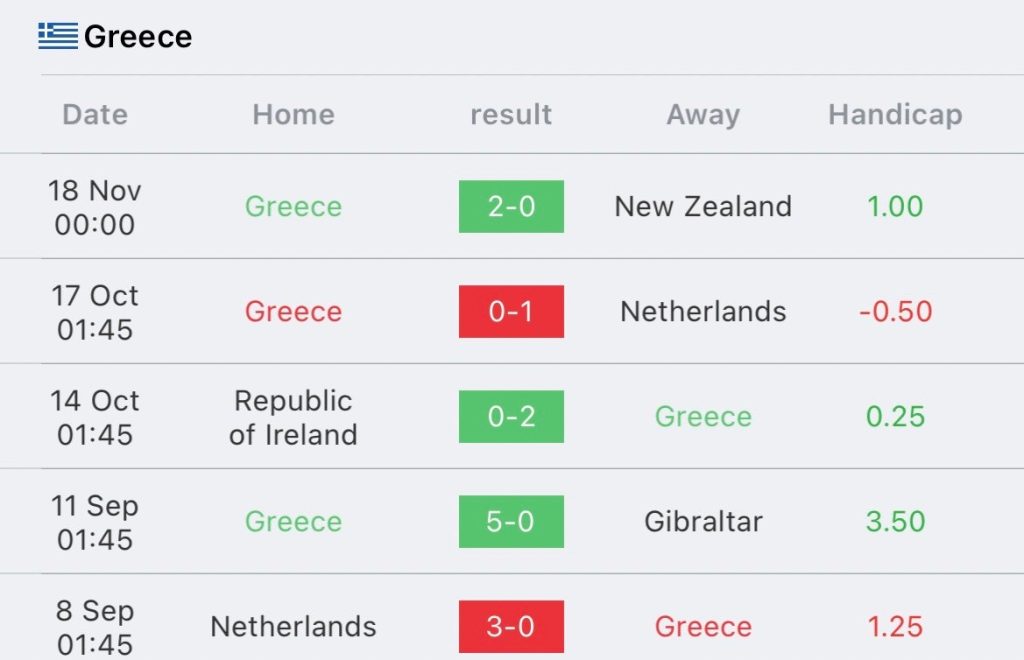Image resolution: width=1024 pixels, height=660 pixels.
Task: Select the -0.50 handicap value
Action: [895, 311]
